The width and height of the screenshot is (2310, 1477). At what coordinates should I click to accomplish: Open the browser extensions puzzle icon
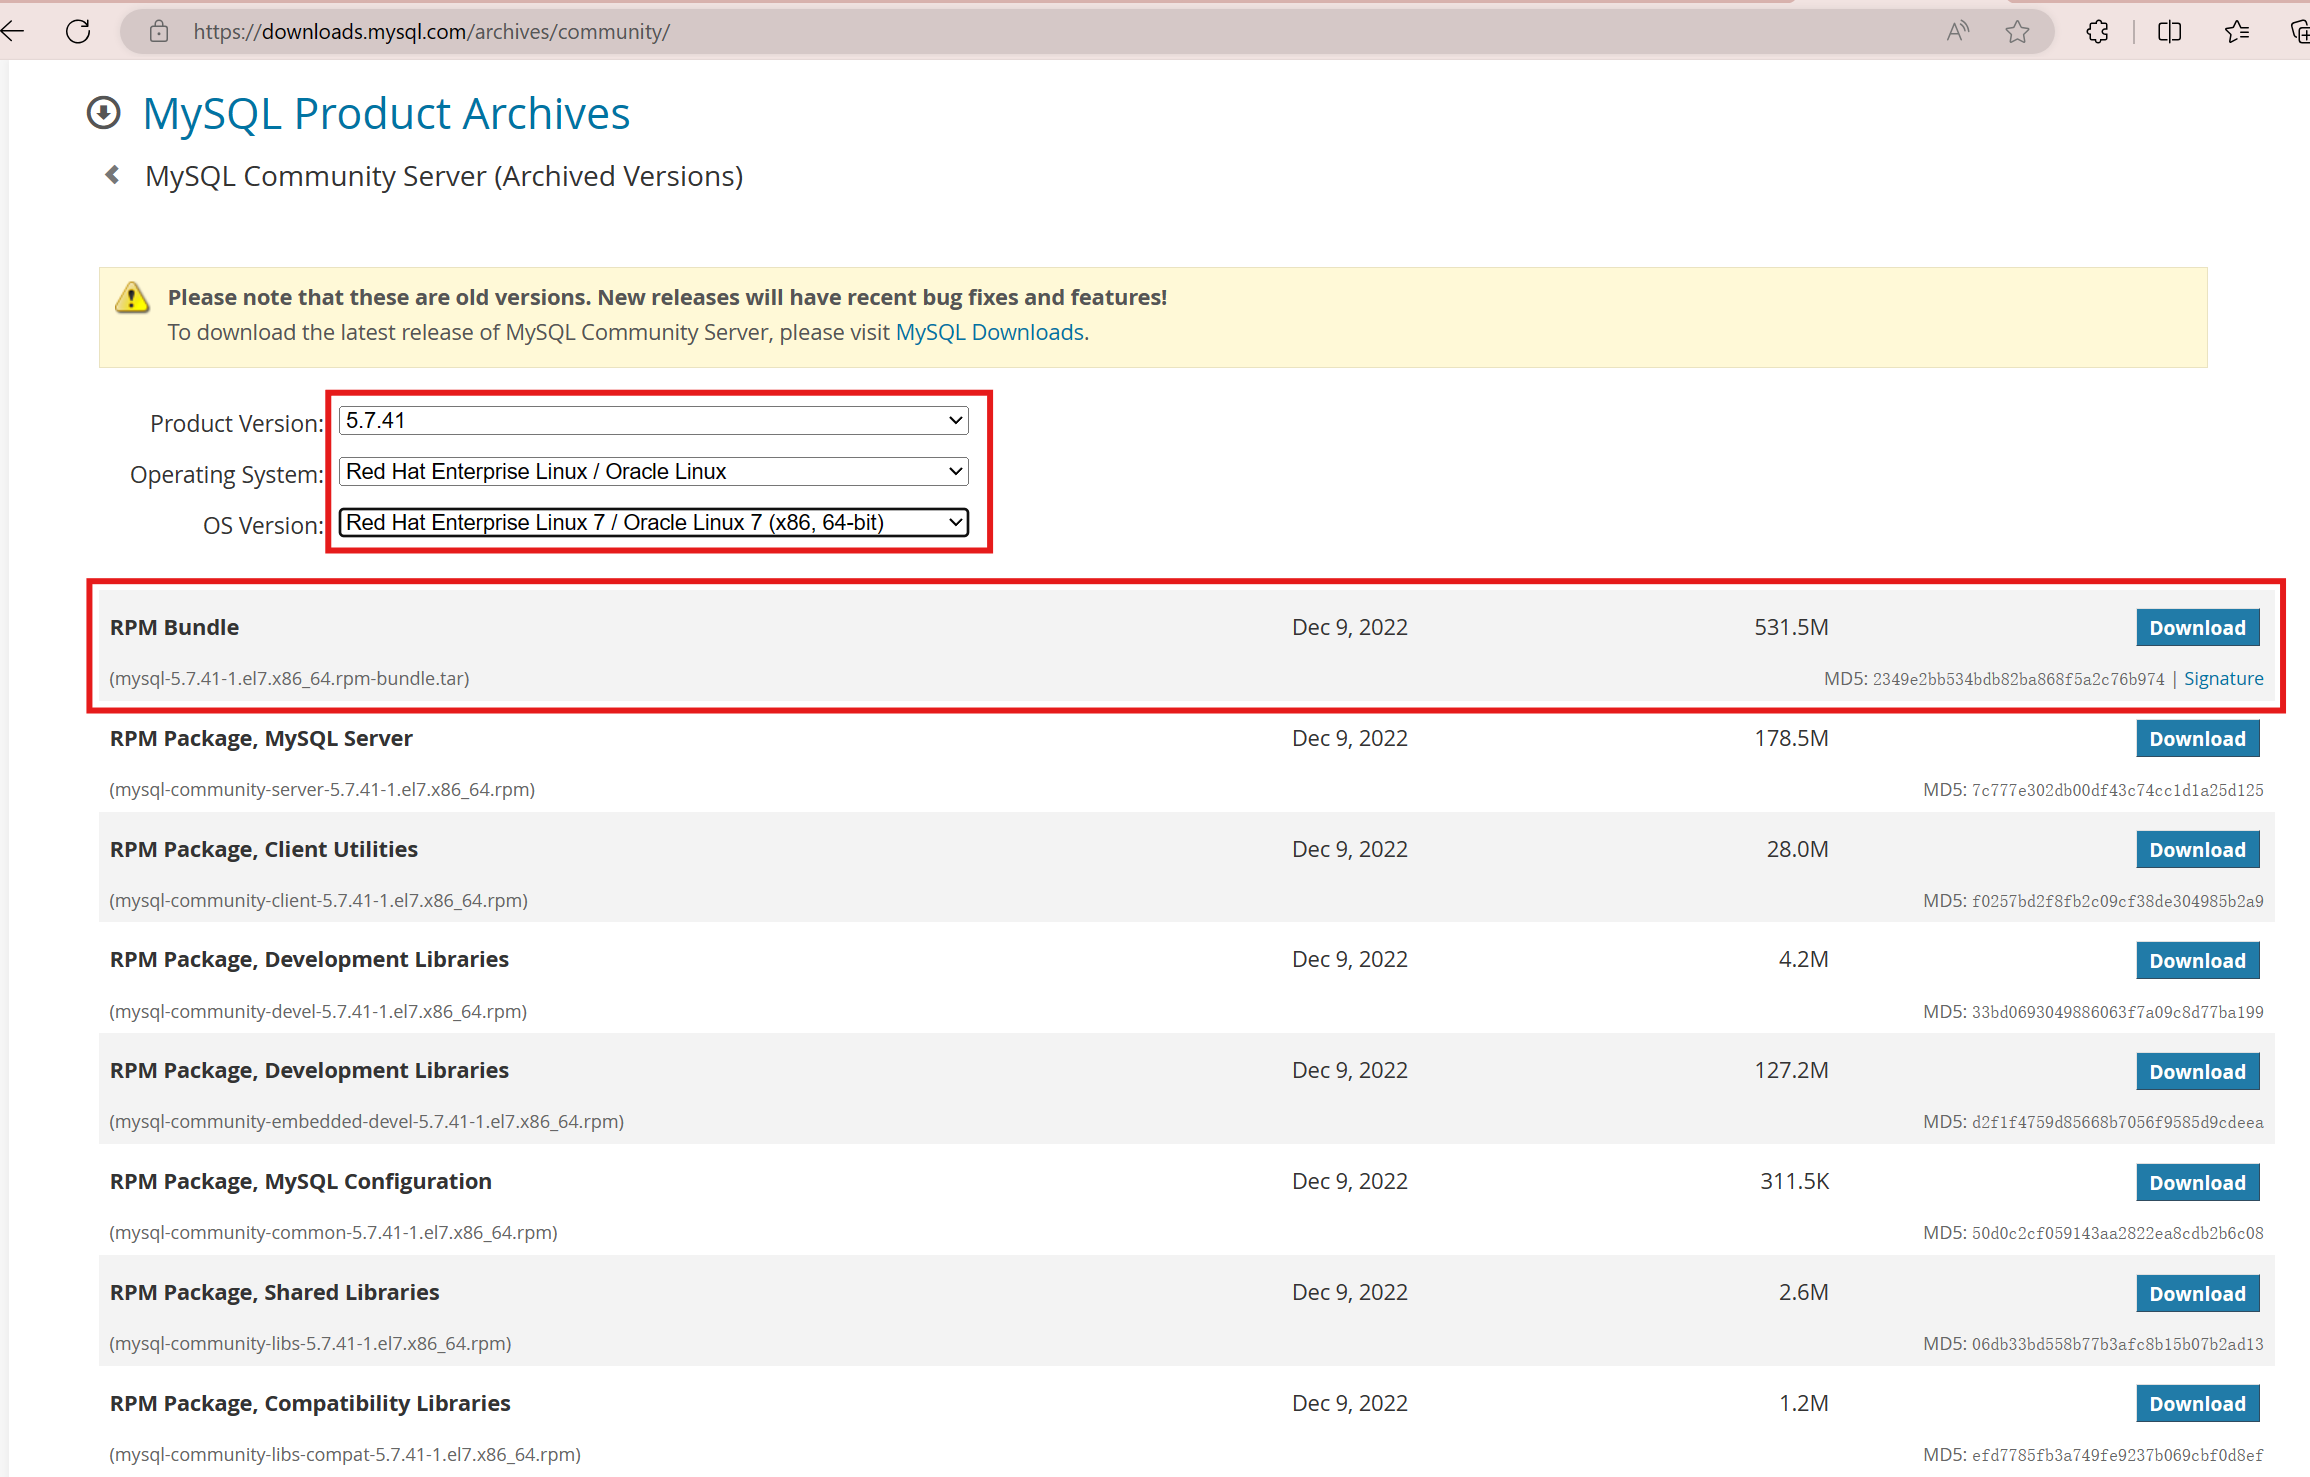(x=2097, y=32)
